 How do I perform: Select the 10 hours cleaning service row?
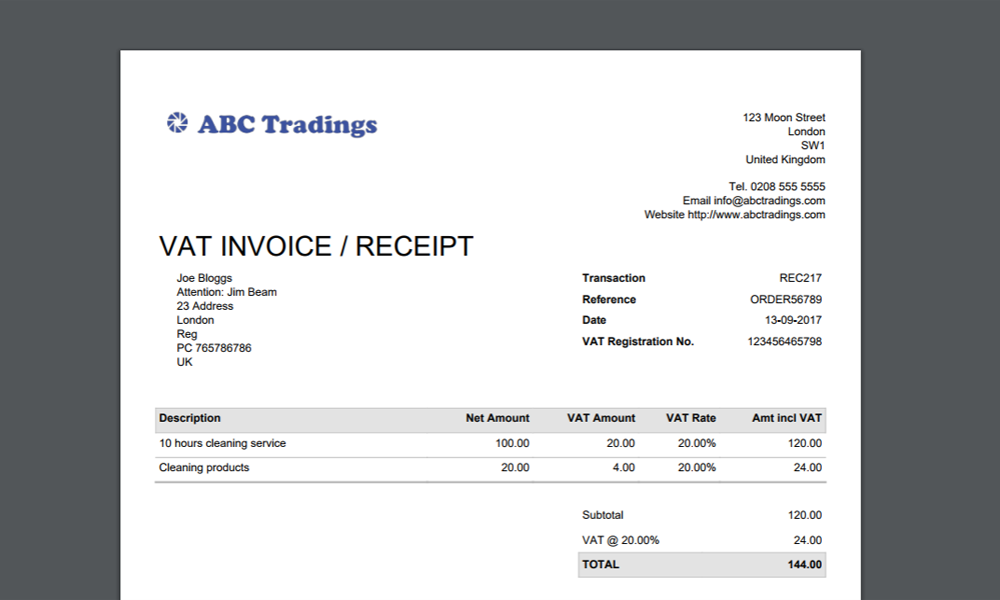tap(223, 443)
